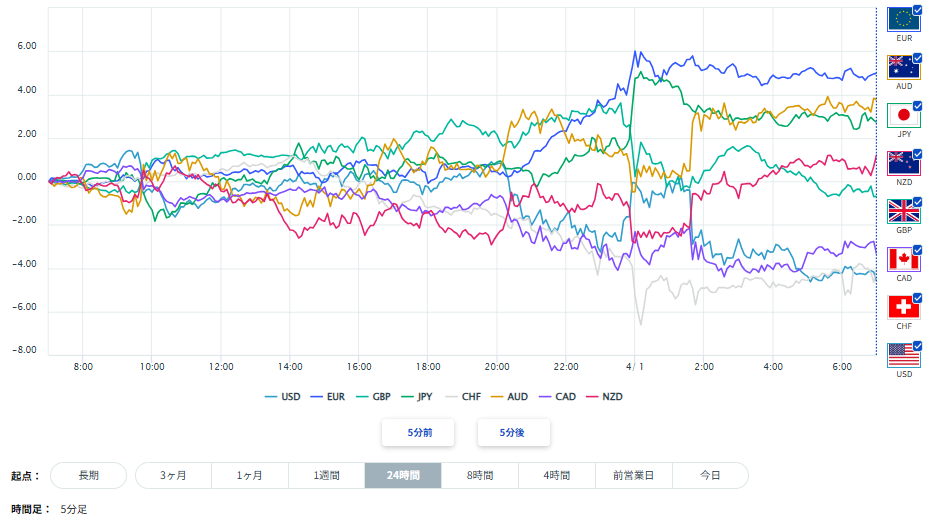The image size is (932, 527).
Task: Click the NZD New Zealand flag icon
Action: 903,163
